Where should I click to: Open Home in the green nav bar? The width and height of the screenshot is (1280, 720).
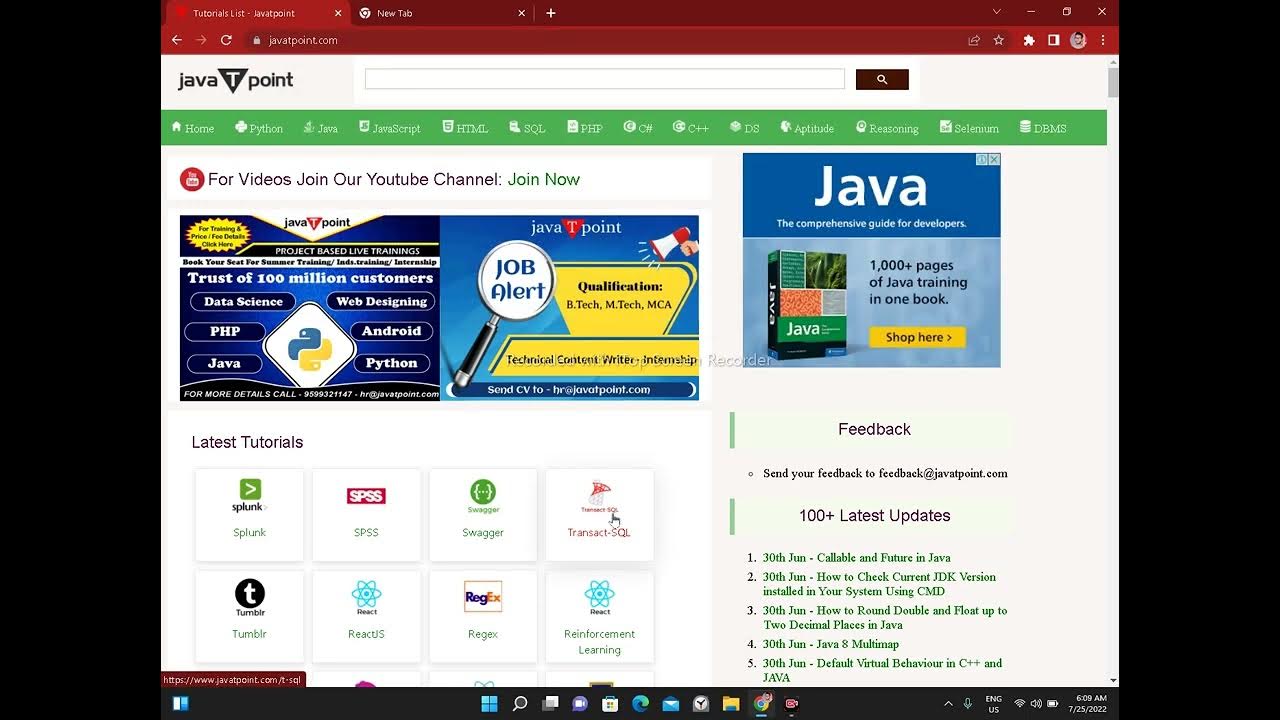(192, 128)
